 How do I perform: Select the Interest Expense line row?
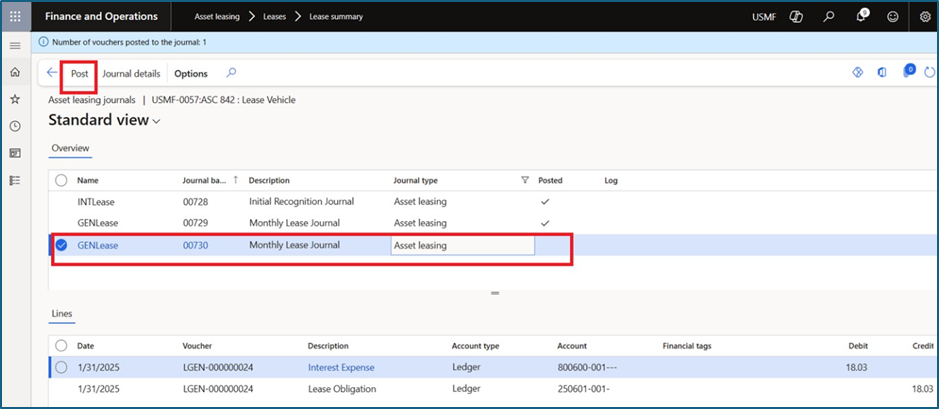click(x=62, y=367)
